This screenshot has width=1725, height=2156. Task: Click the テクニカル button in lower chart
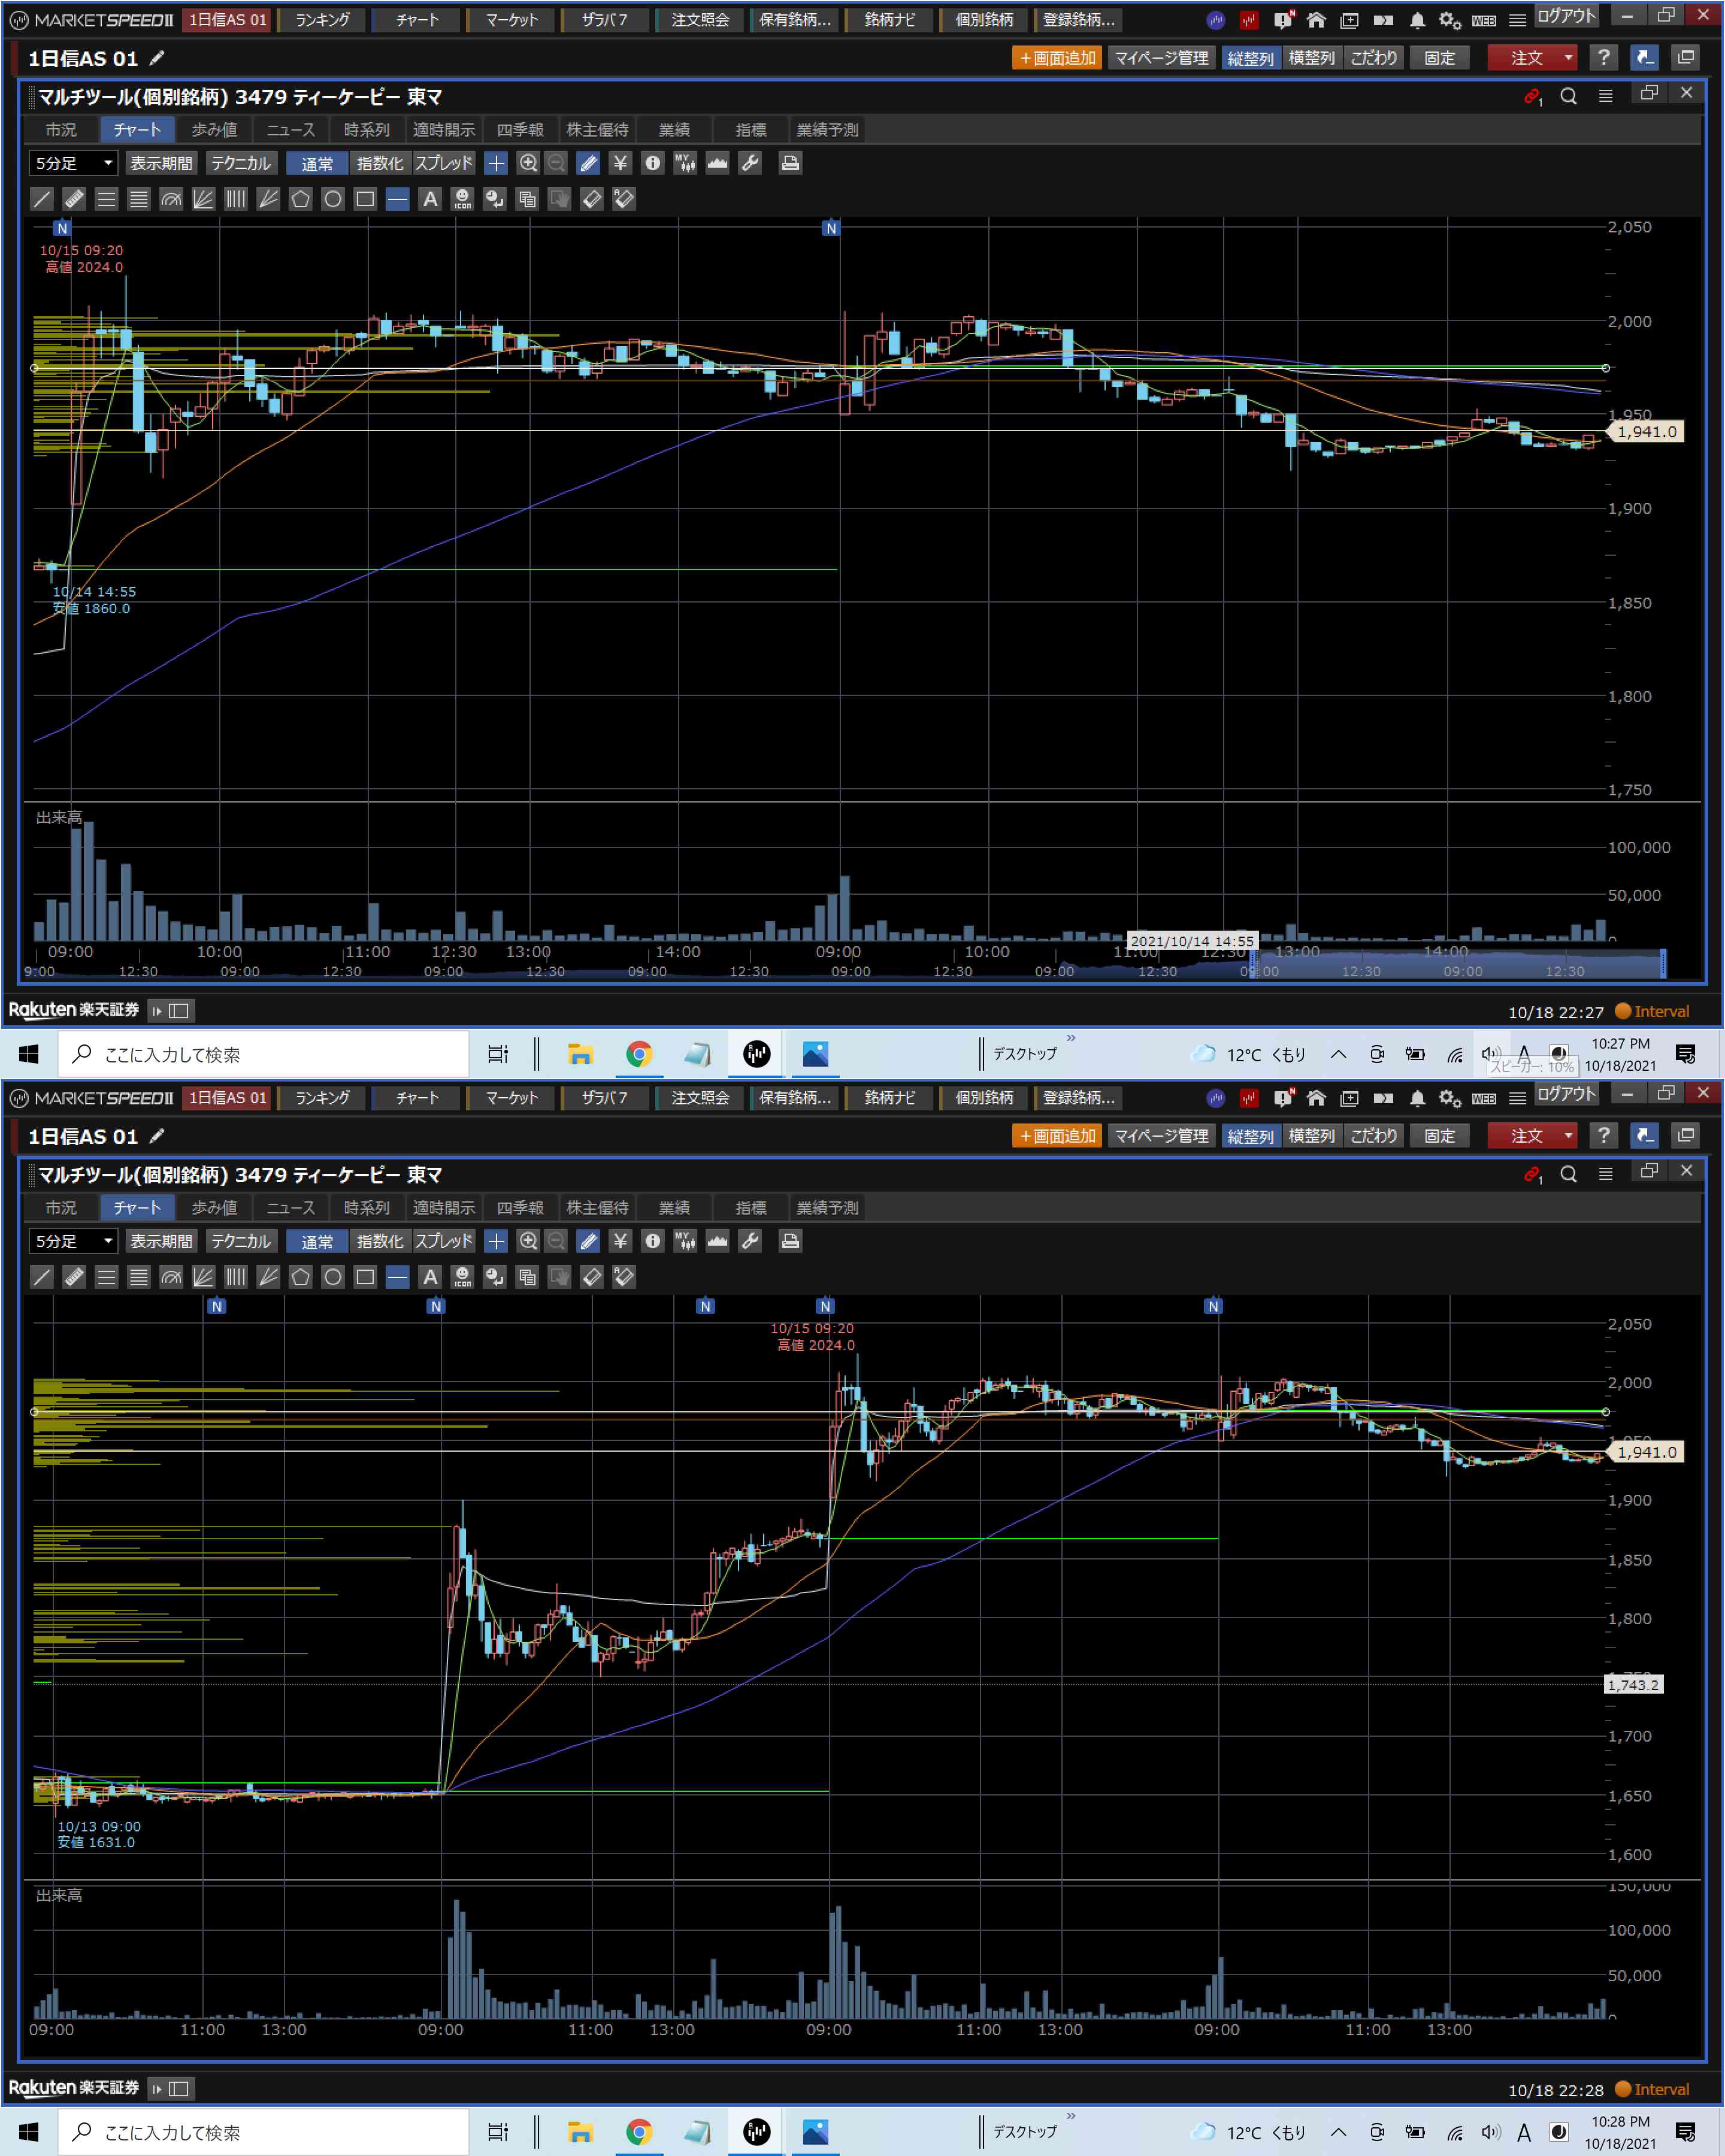pyautogui.click(x=241, y=1241)
